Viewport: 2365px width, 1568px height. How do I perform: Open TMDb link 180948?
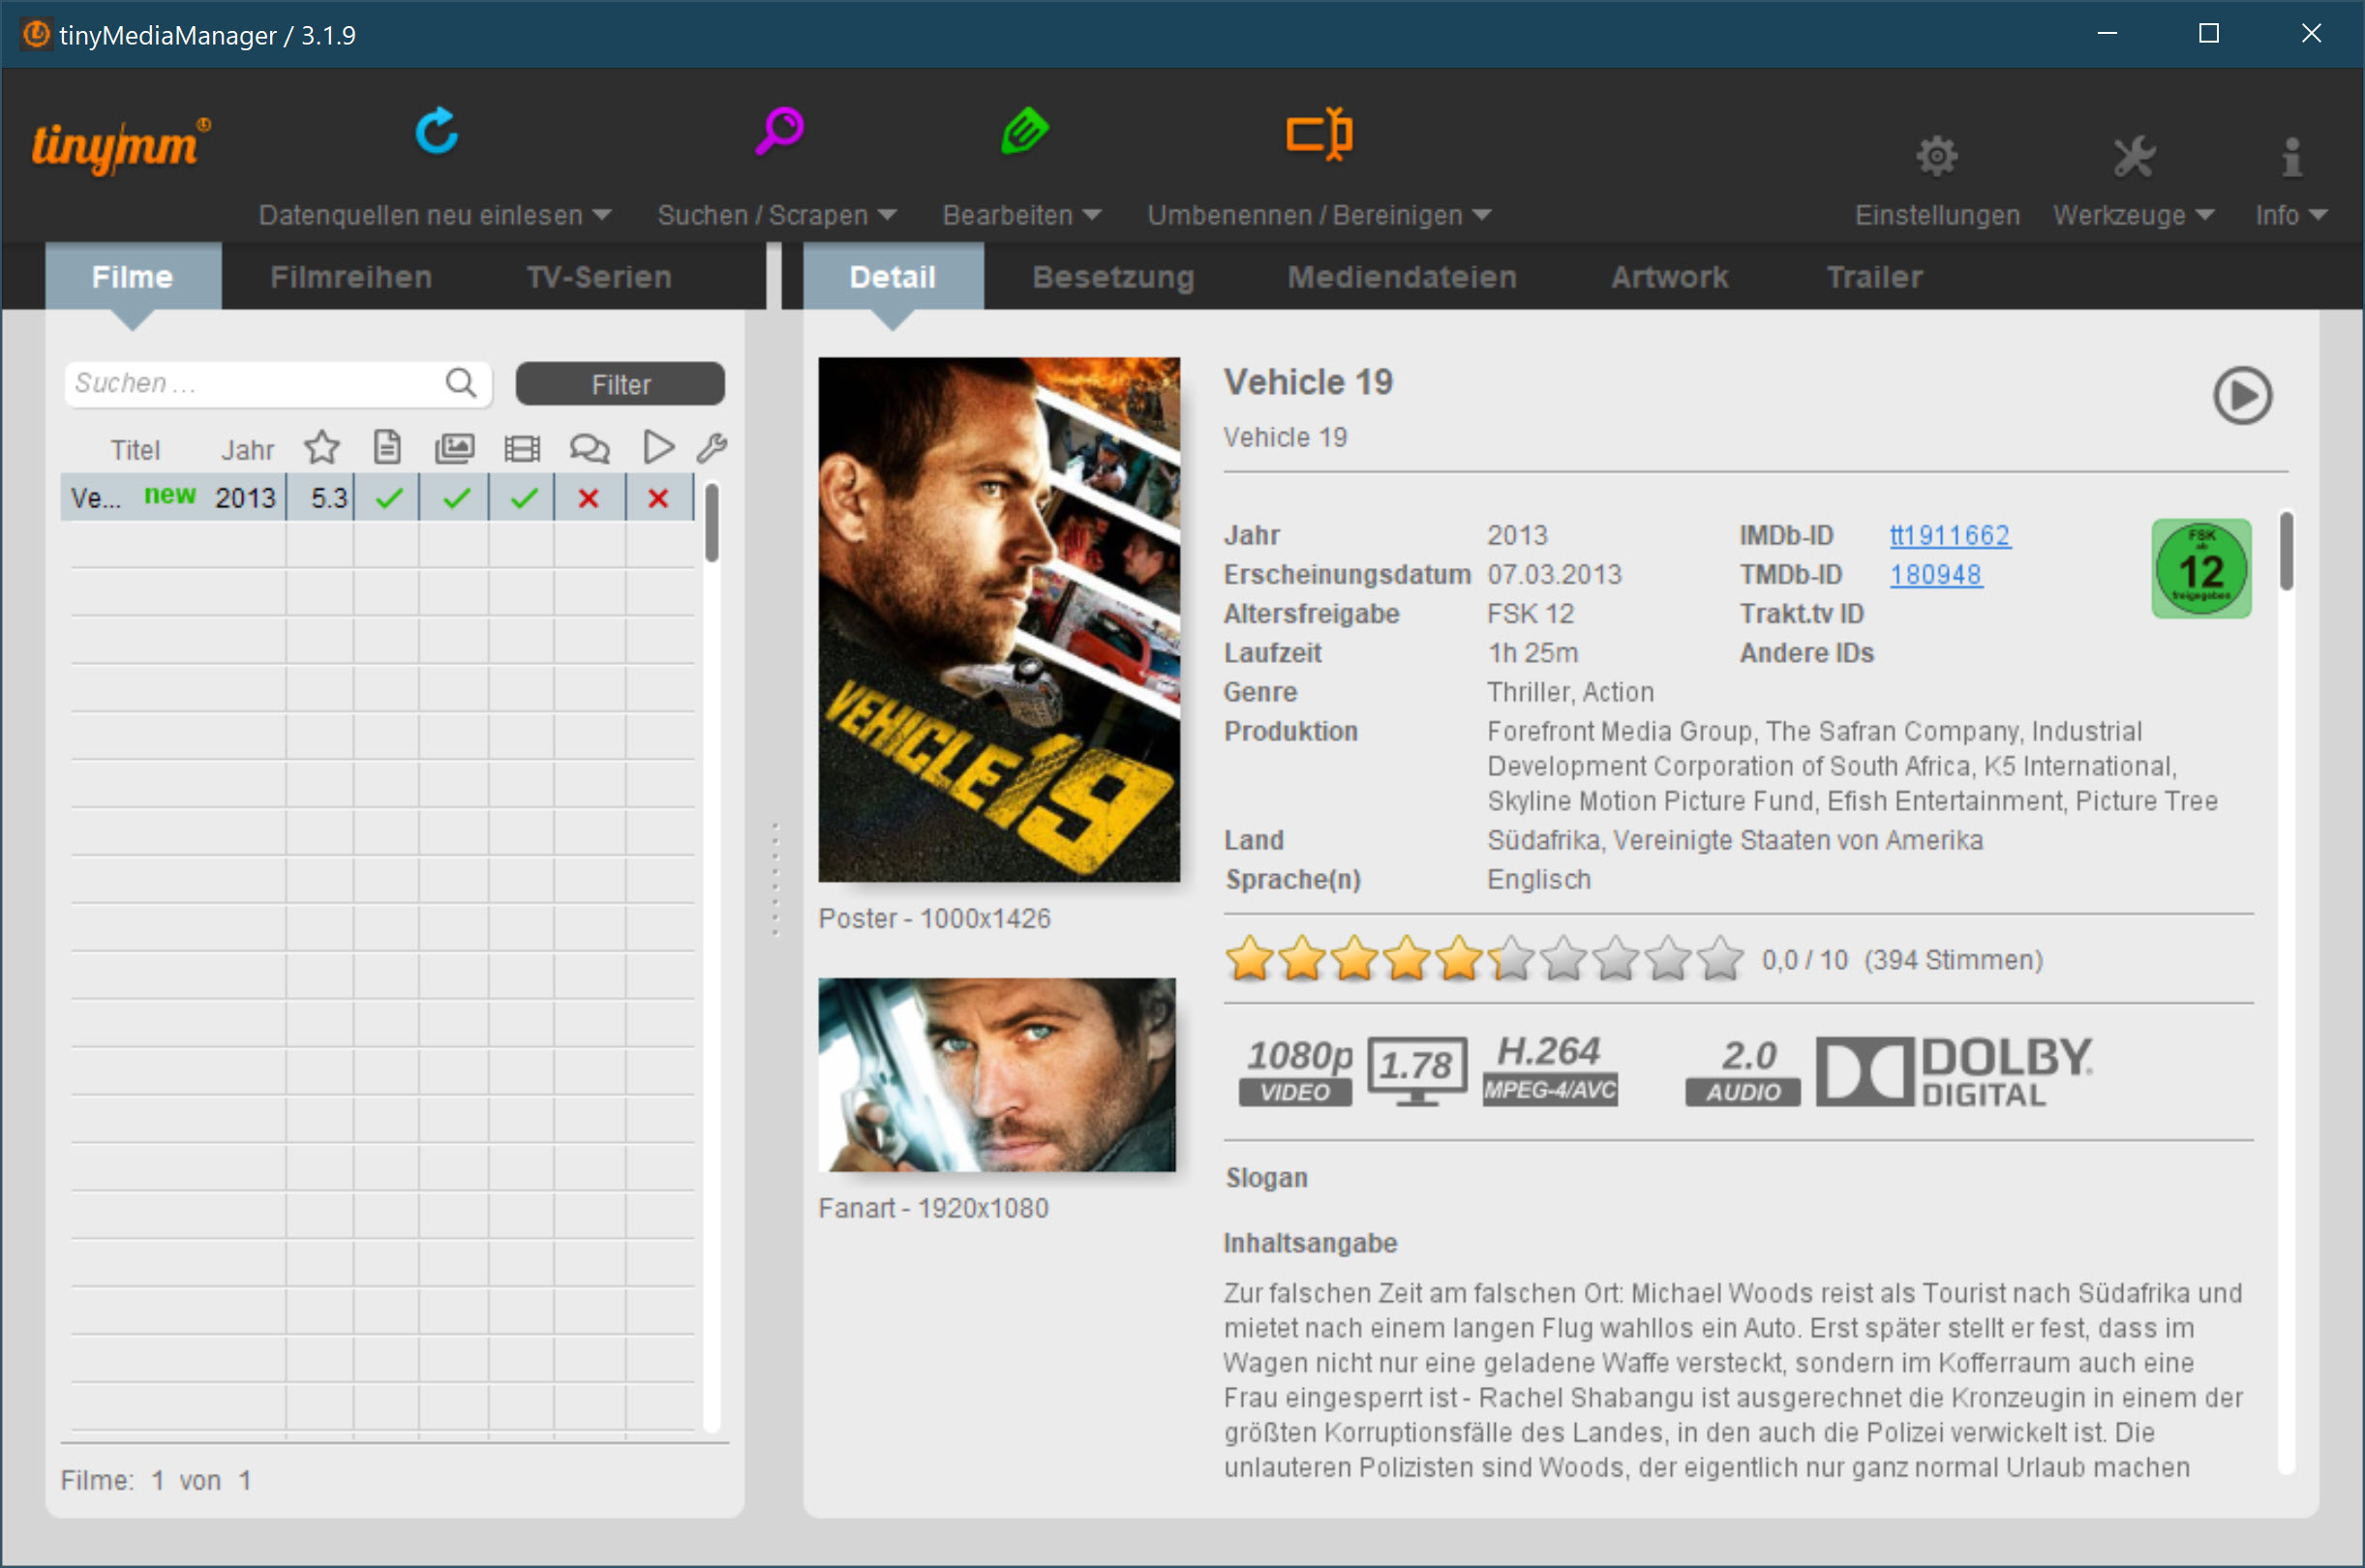[1935, 574]
